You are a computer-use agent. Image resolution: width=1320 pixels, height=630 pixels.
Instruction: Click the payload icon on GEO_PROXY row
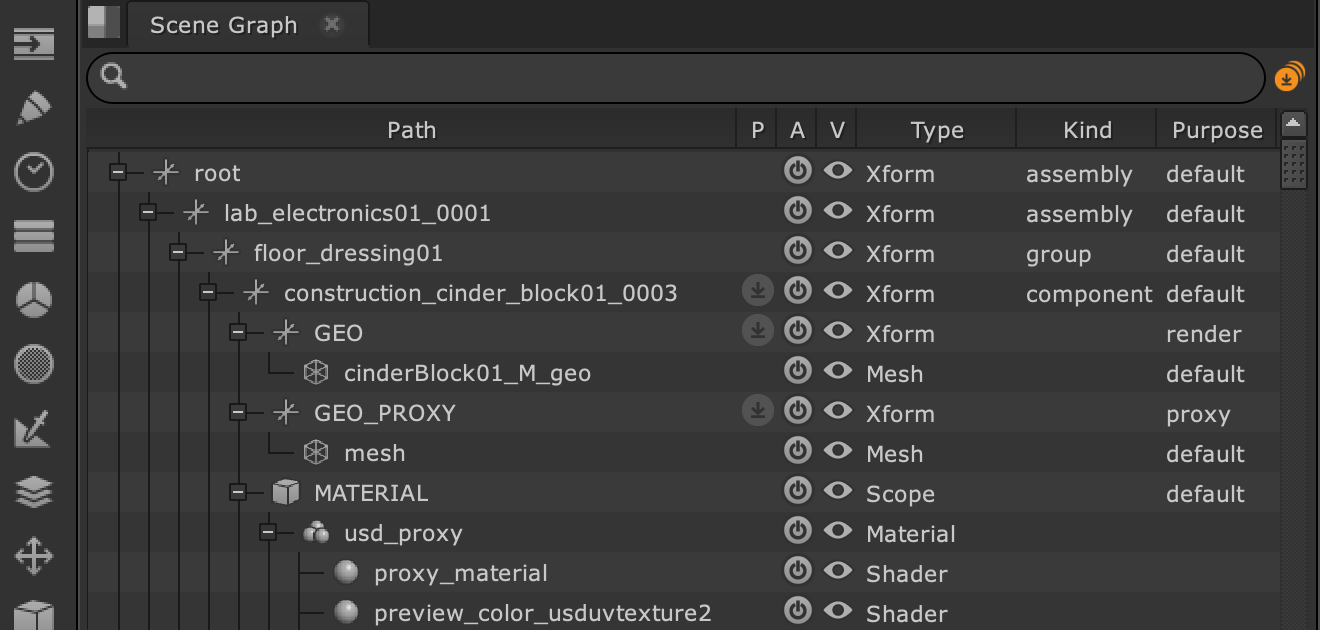coord(758,411)
